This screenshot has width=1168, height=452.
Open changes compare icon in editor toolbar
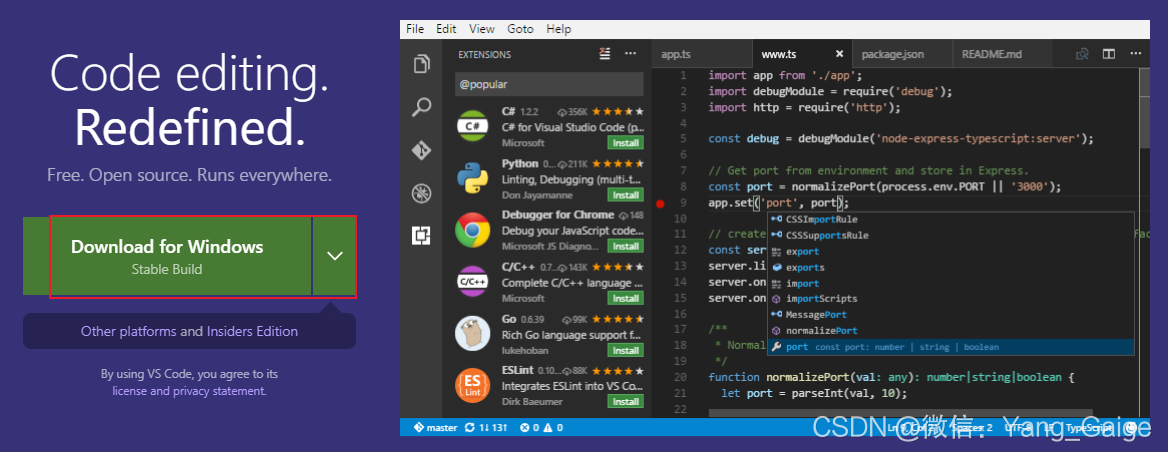pyautogui.click(x=1082, y=54)
